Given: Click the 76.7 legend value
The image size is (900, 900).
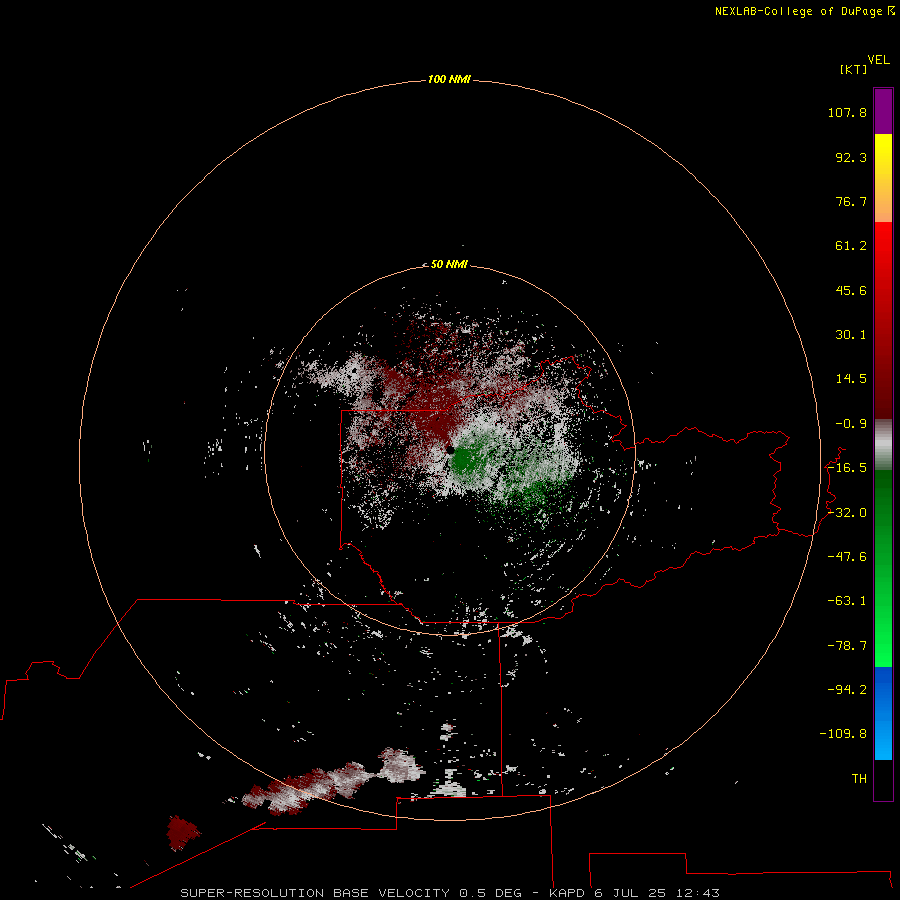Looking at the screenshot, I should [x=851, y=201].
